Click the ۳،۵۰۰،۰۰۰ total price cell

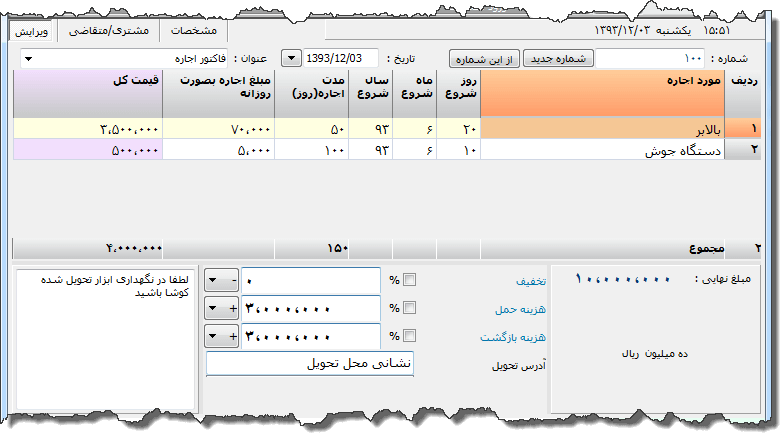(88, 128)
